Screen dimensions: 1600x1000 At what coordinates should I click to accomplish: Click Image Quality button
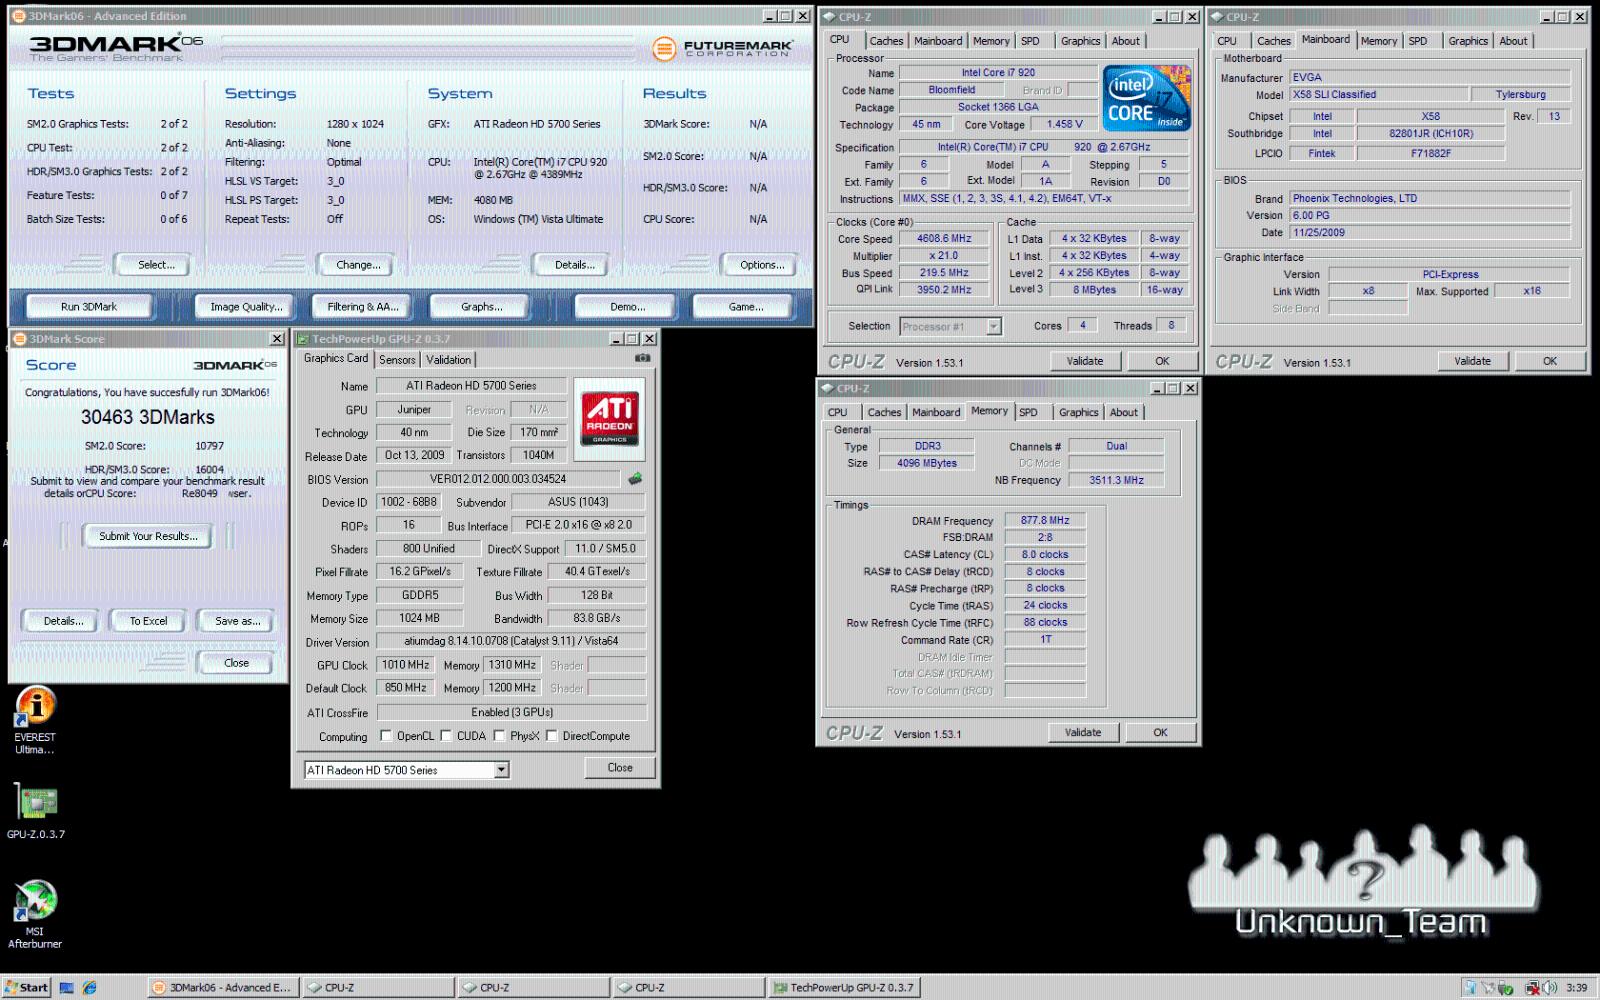pyautogui.click(x=246, y=307)
